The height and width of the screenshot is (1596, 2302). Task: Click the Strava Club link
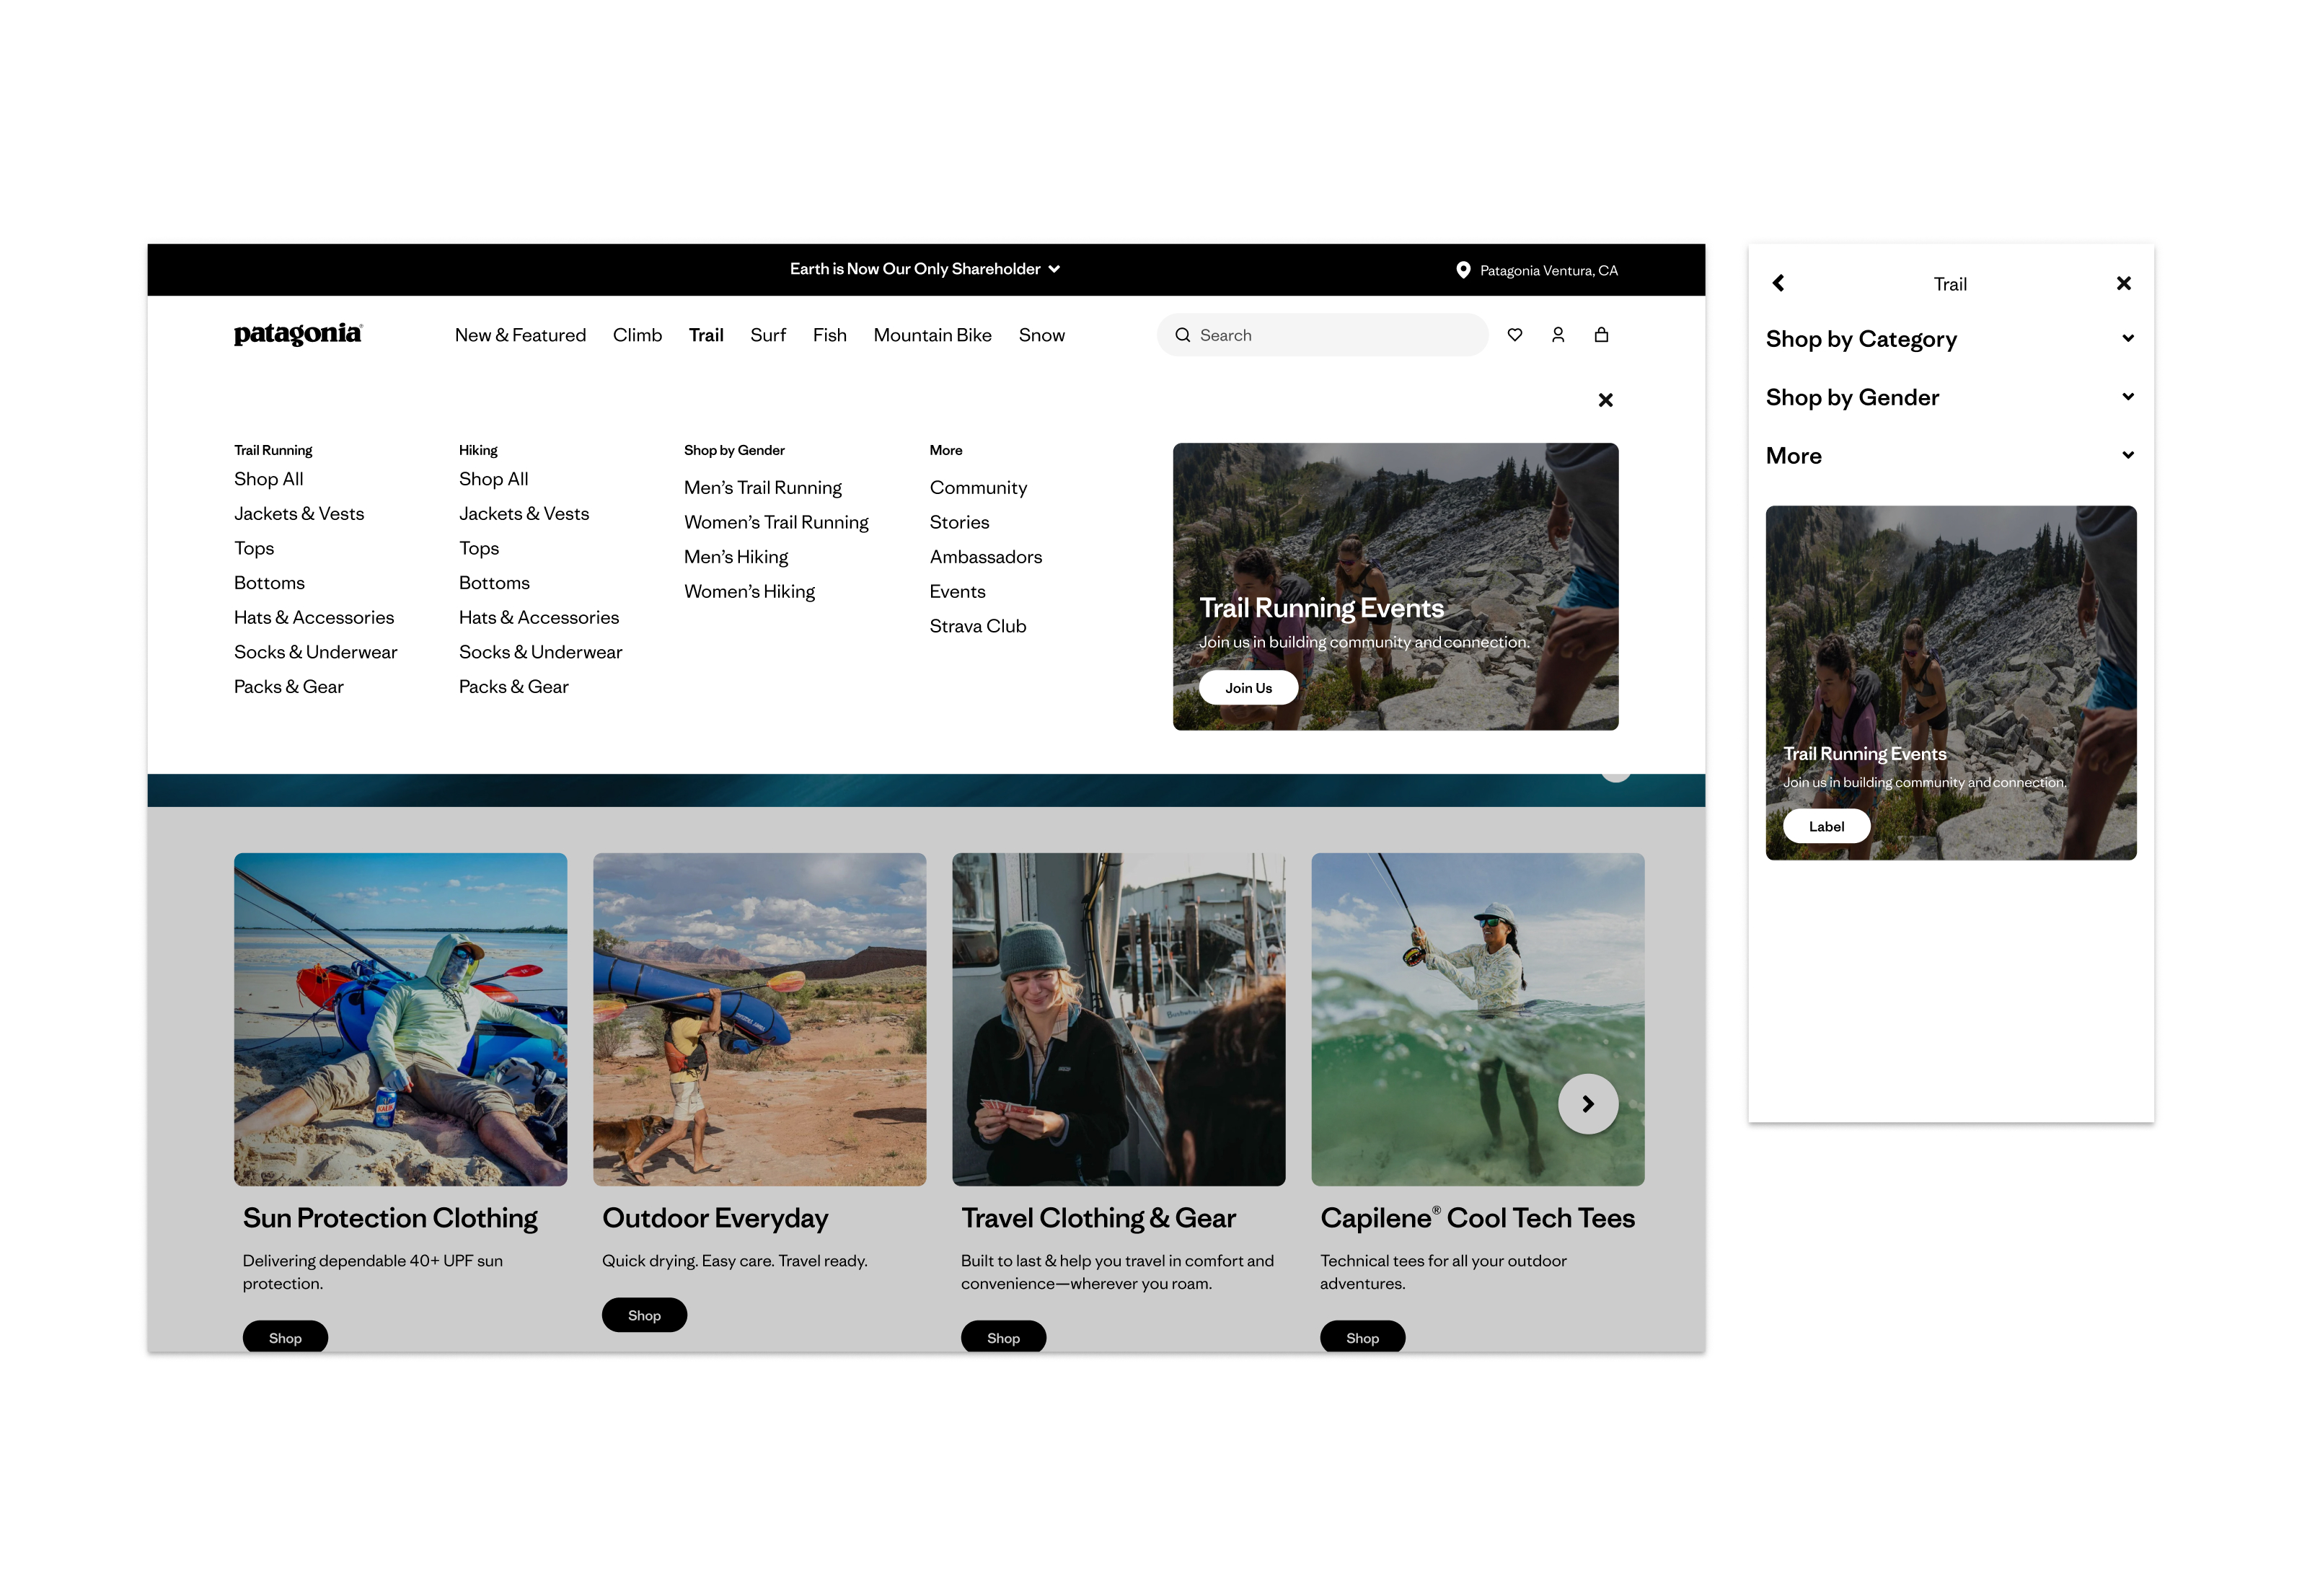(977, 626)
